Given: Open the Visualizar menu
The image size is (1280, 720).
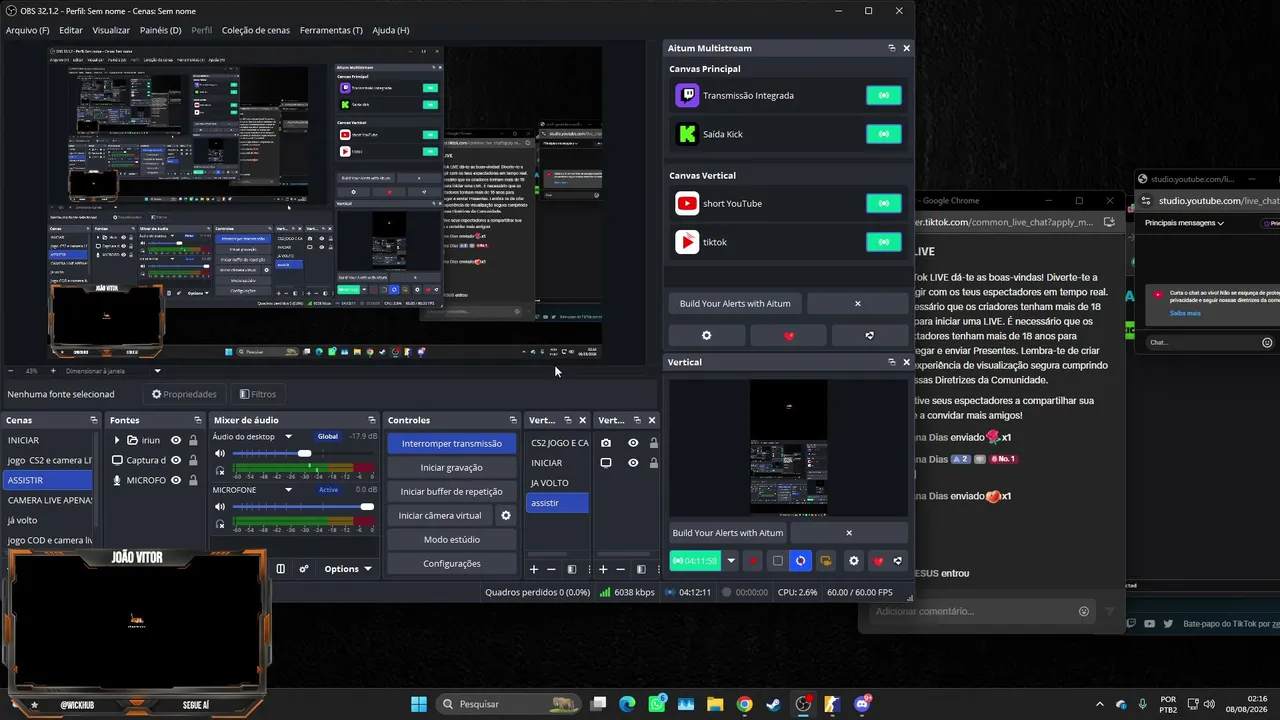Looking at the screenshot, I should (x=111, y=30).
